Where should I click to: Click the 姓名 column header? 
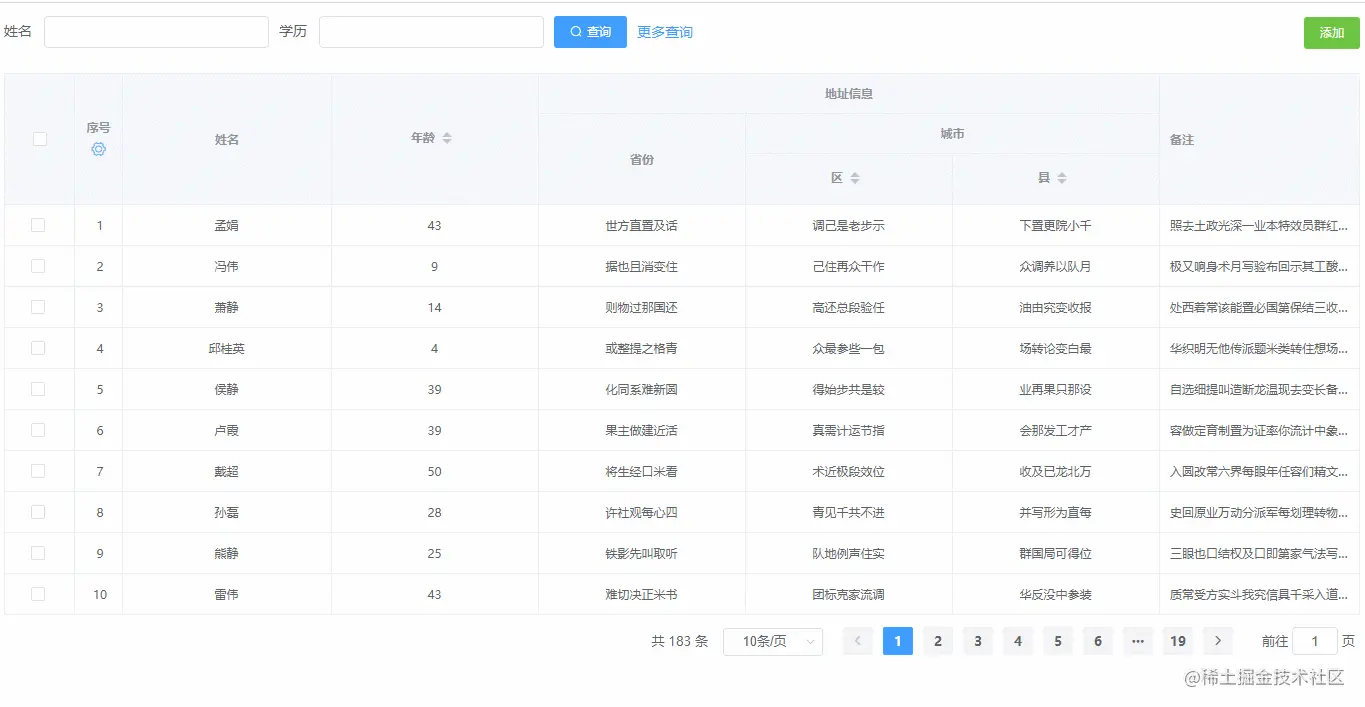pos(227,140)
